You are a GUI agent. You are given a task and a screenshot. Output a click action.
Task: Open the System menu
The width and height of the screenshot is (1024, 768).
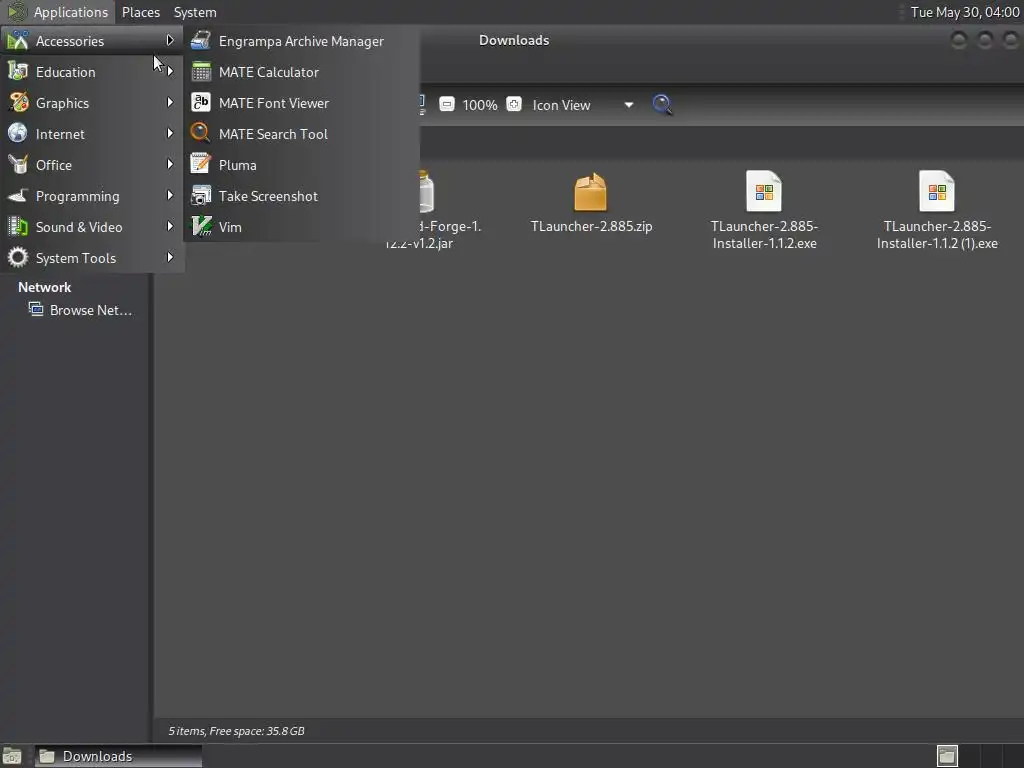(x=195, y=12)
